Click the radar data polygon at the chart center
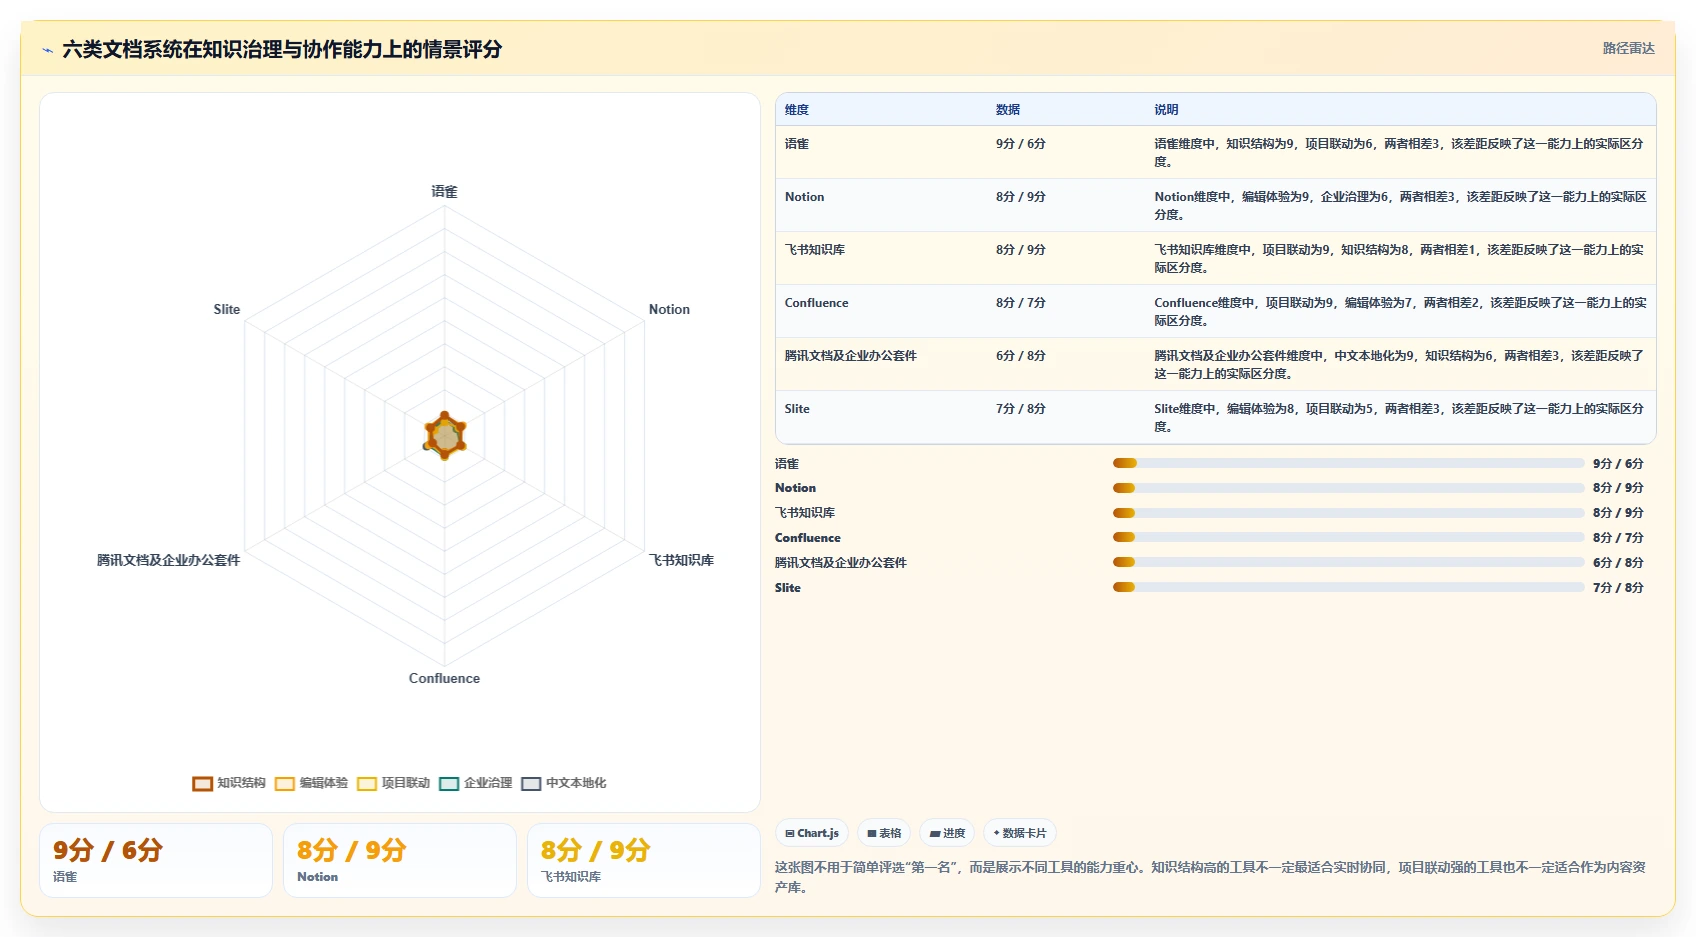The width and height of the screenshot is (1696, 937). 445,436
